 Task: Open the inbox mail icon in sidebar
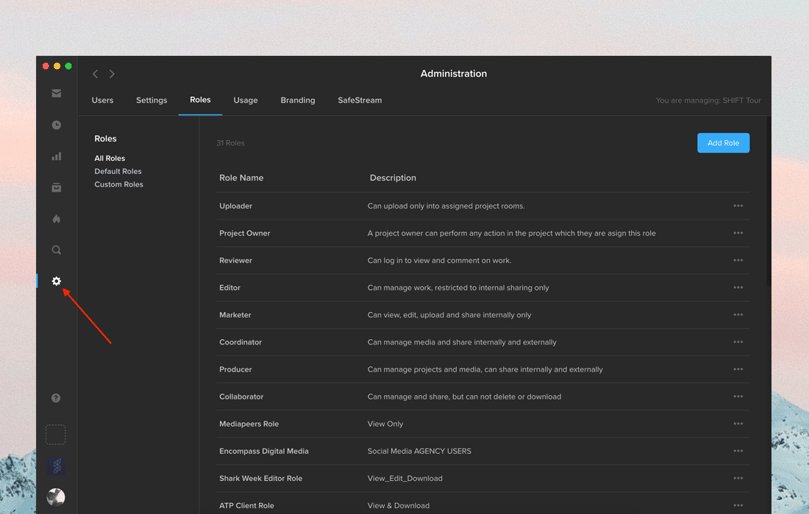(56, 93)
